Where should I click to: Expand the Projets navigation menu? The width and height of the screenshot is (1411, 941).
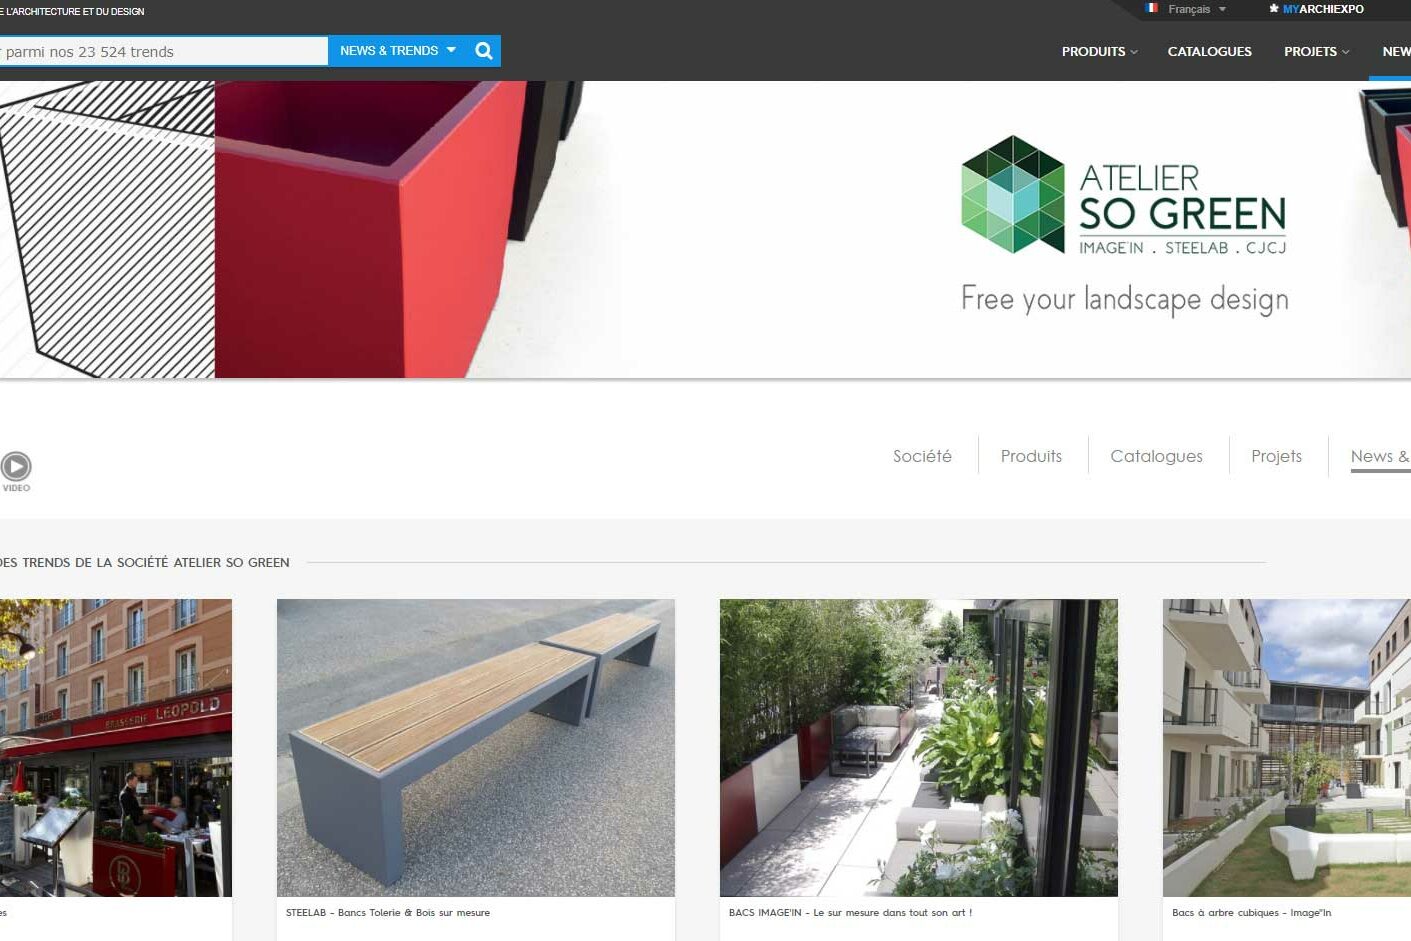(x=1316, y=51)
